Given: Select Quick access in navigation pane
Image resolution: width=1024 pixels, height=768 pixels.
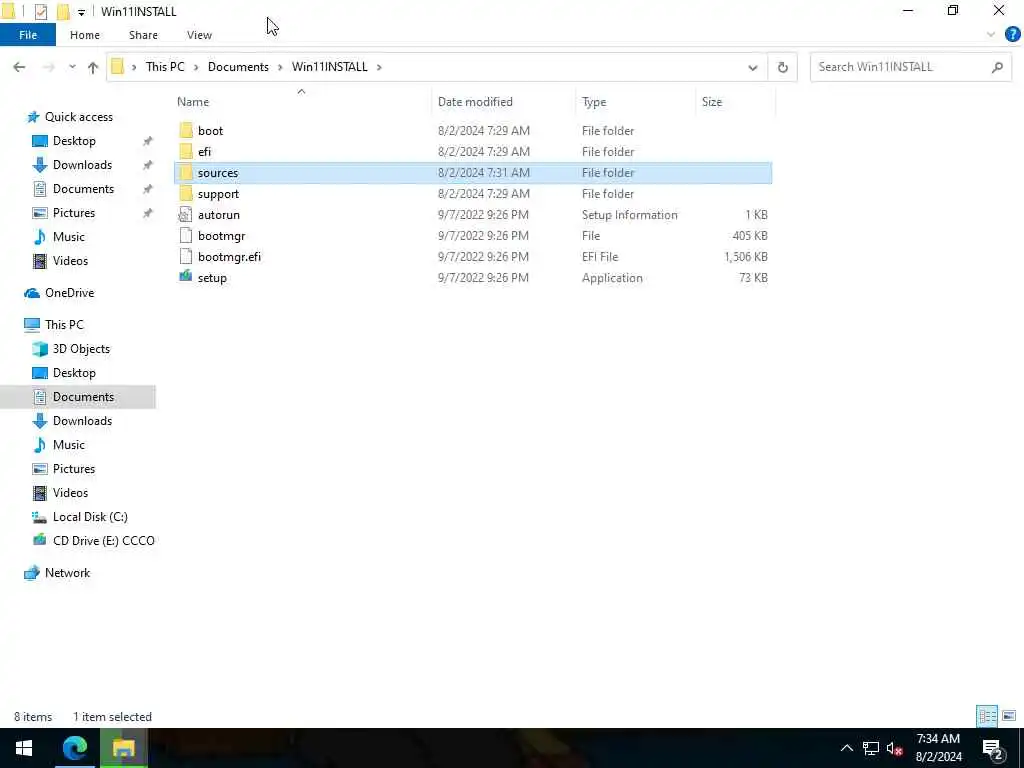Looking at the screenshot, I should click(78, 117).
